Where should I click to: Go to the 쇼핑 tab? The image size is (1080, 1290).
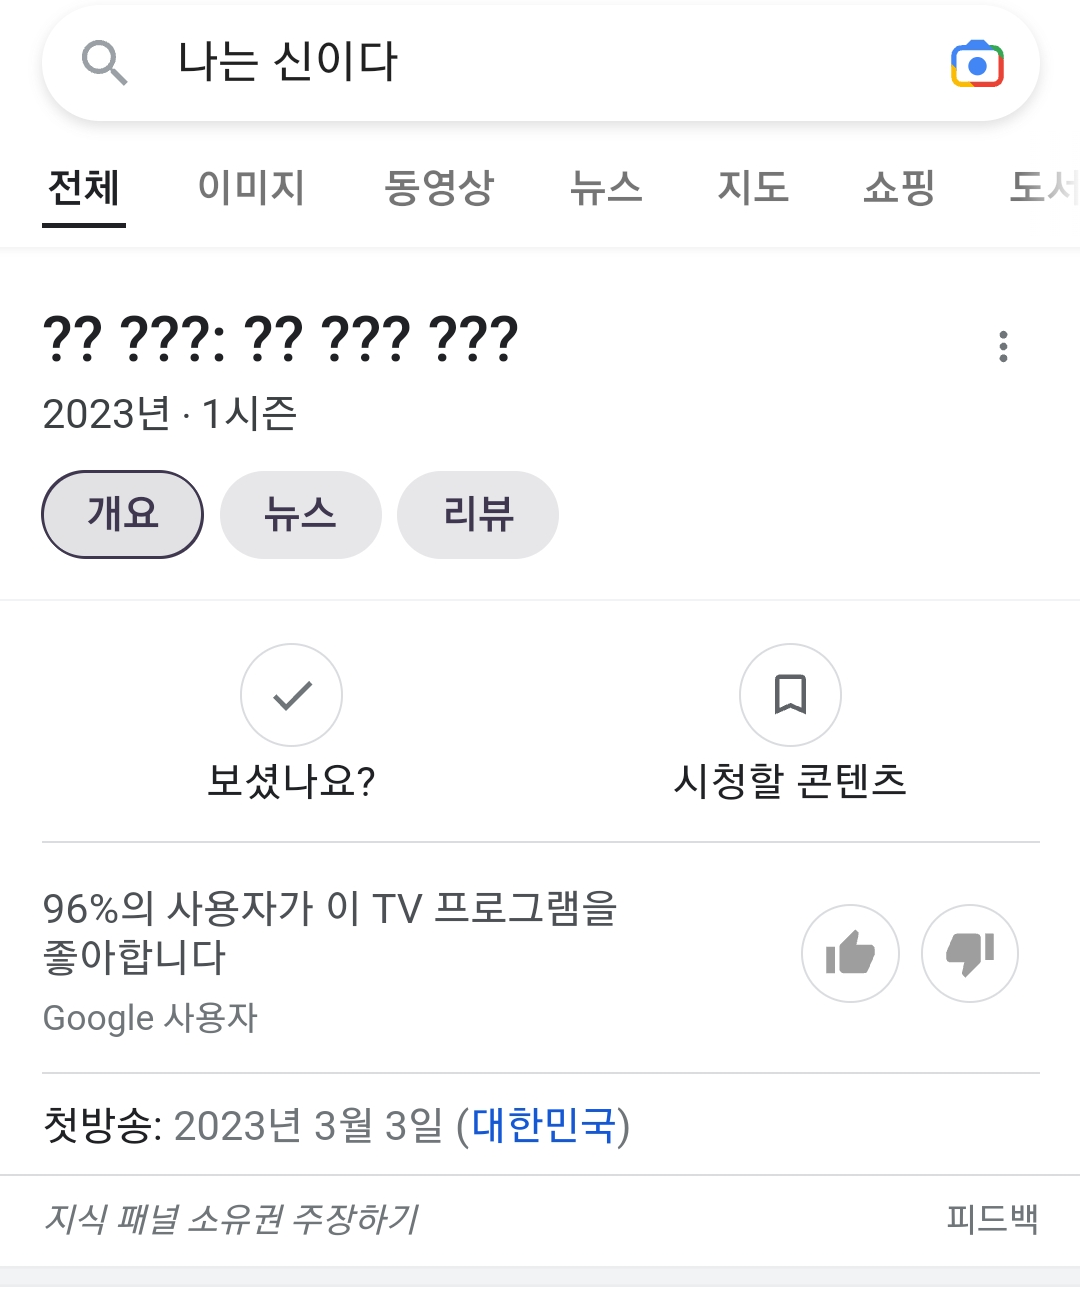(899, 187)
